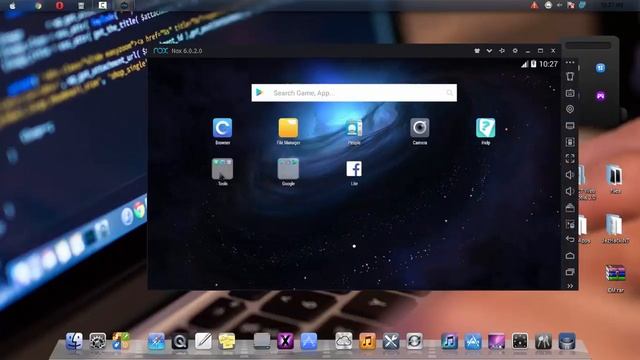Click the screen display icon in sidebar
Viewport: 640px width, 360px height.
pyautogui.click(x=570, y=126)
